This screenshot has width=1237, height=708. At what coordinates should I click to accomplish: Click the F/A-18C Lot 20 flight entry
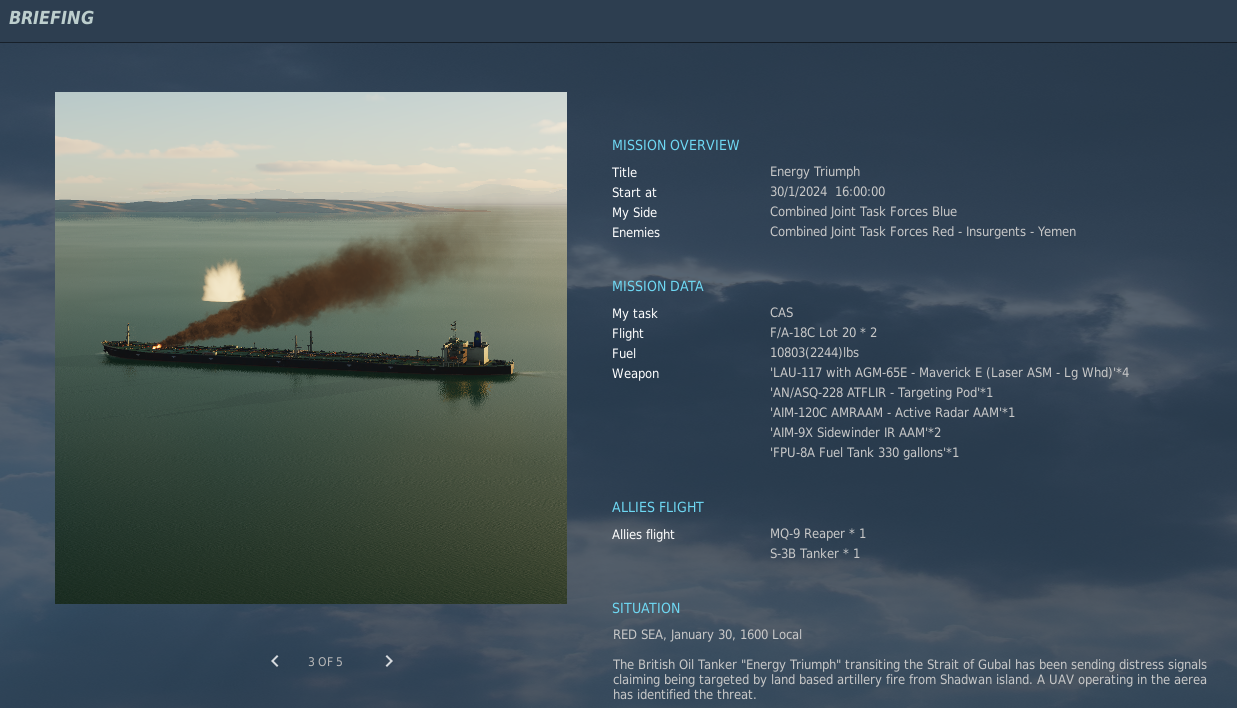(822, 333)
